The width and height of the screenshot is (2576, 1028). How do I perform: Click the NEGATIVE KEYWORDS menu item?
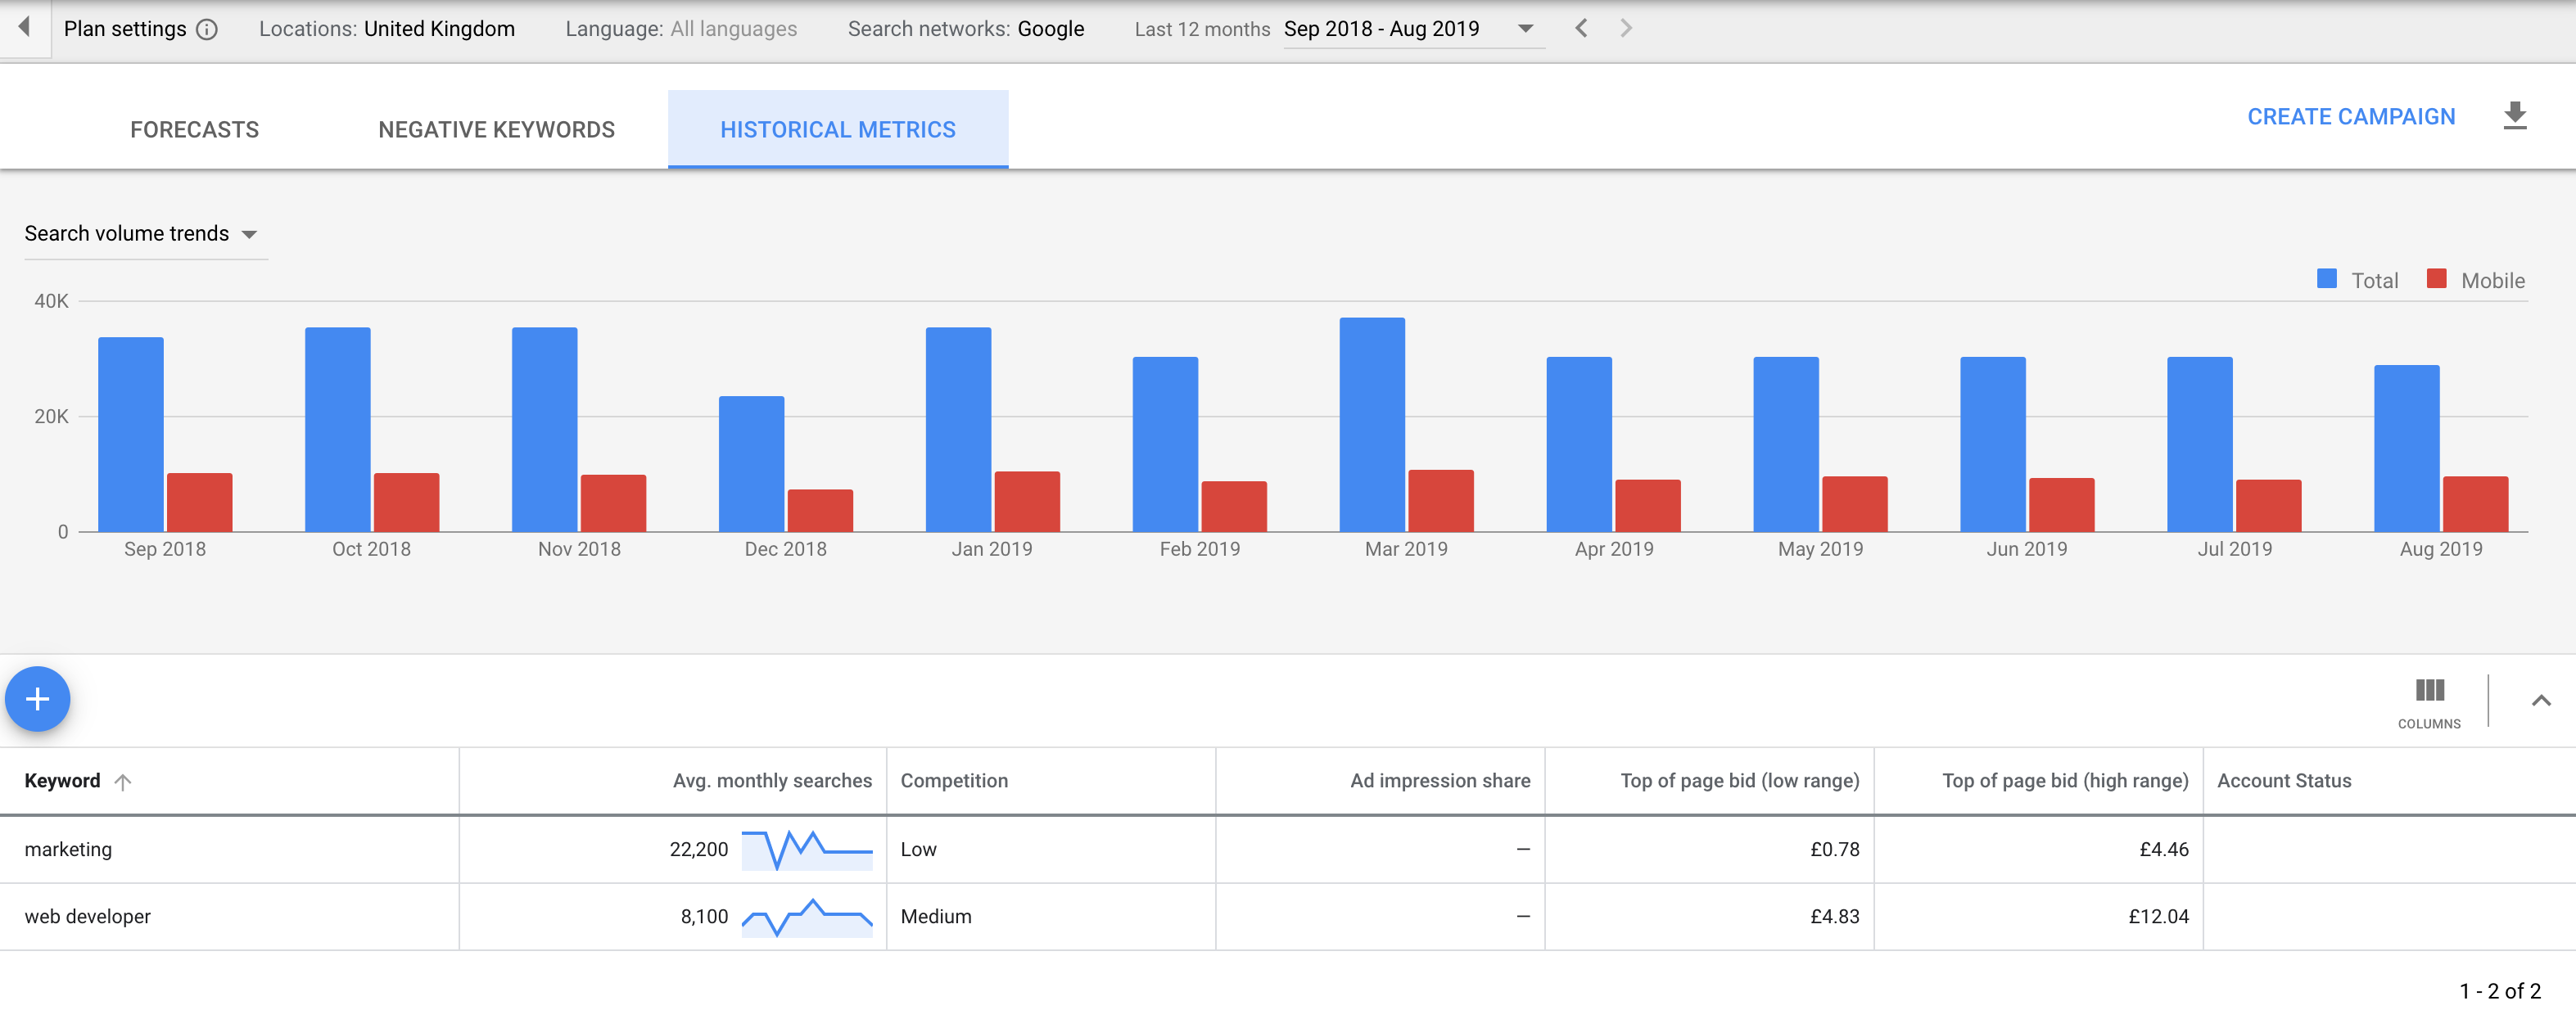click(496, 128)
